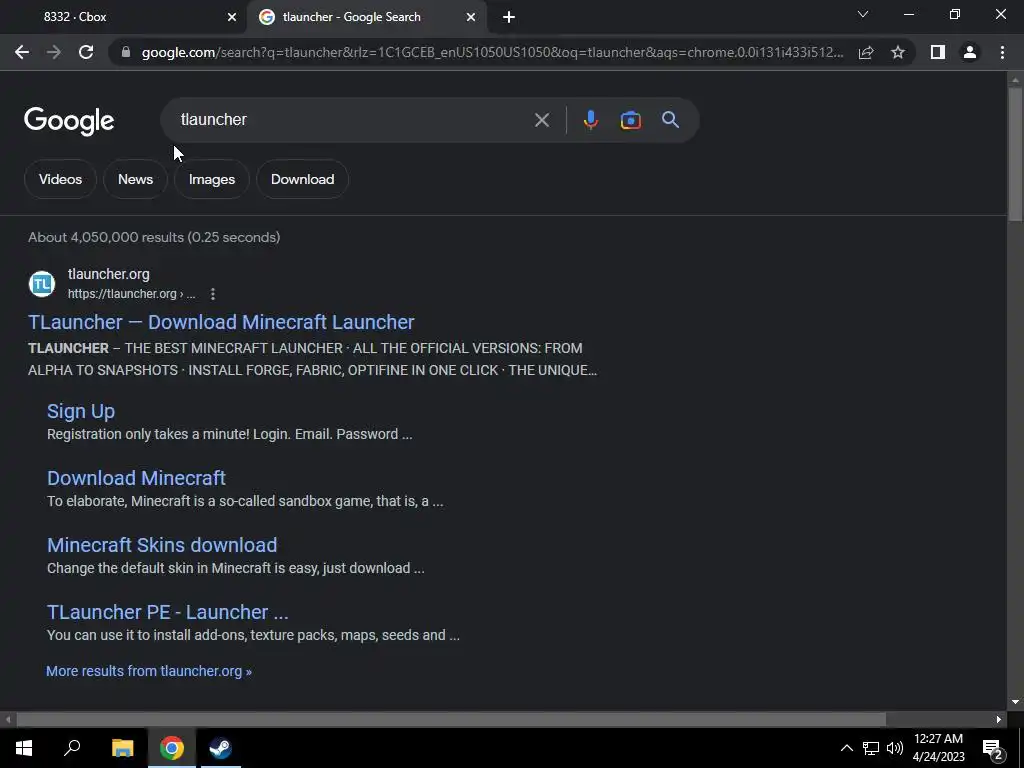Click the scroll right arrow at bottom
Viewport: 1024px width, 768px height.
click(x=999, y=720)
